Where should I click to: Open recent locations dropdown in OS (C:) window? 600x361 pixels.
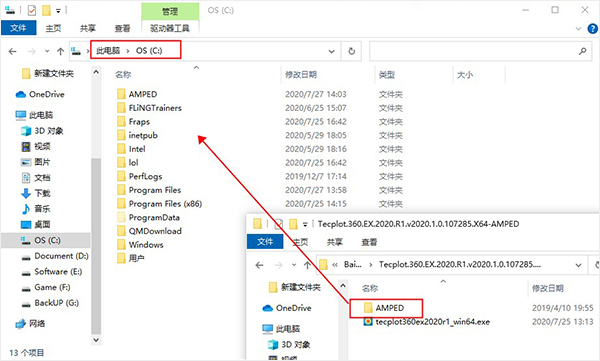tap(47, 51)
